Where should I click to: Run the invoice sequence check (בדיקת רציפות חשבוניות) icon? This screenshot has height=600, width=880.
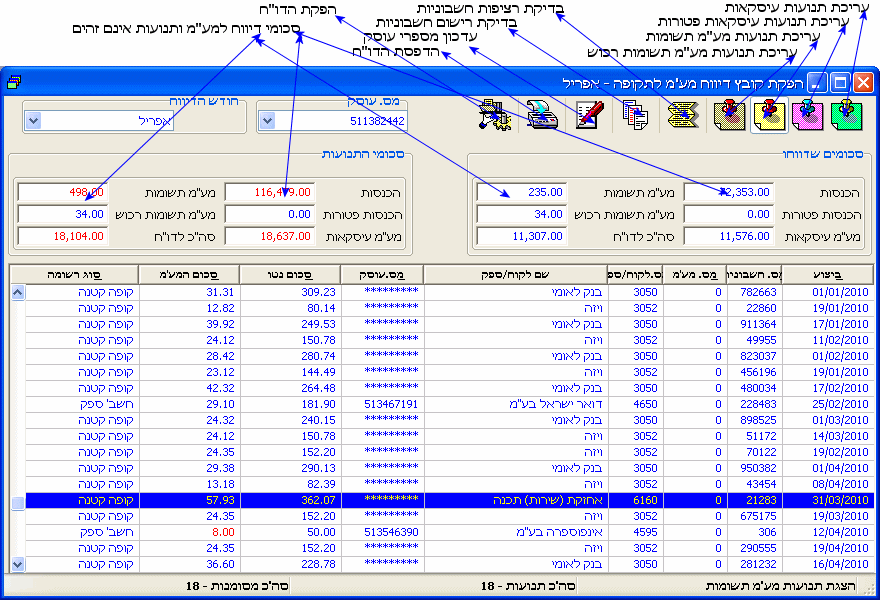pyautogui.click(x=683, y=114)
